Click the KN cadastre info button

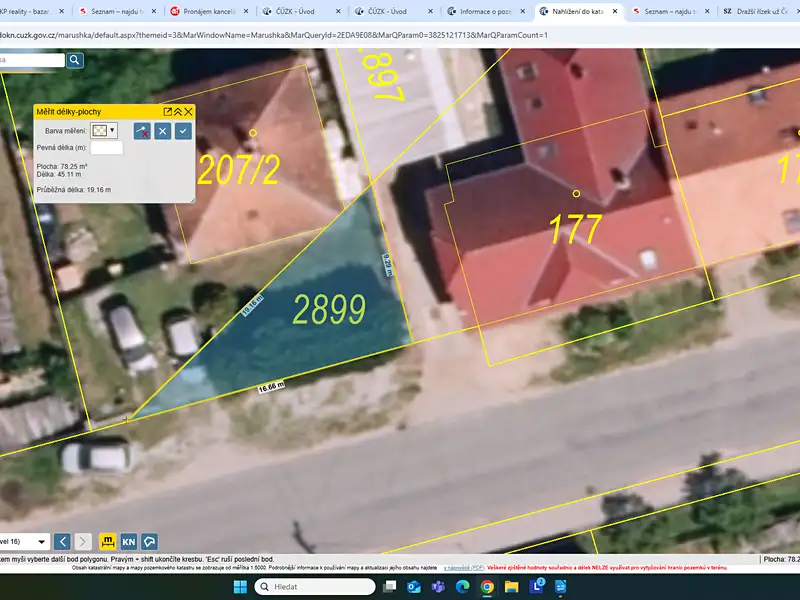129,541
